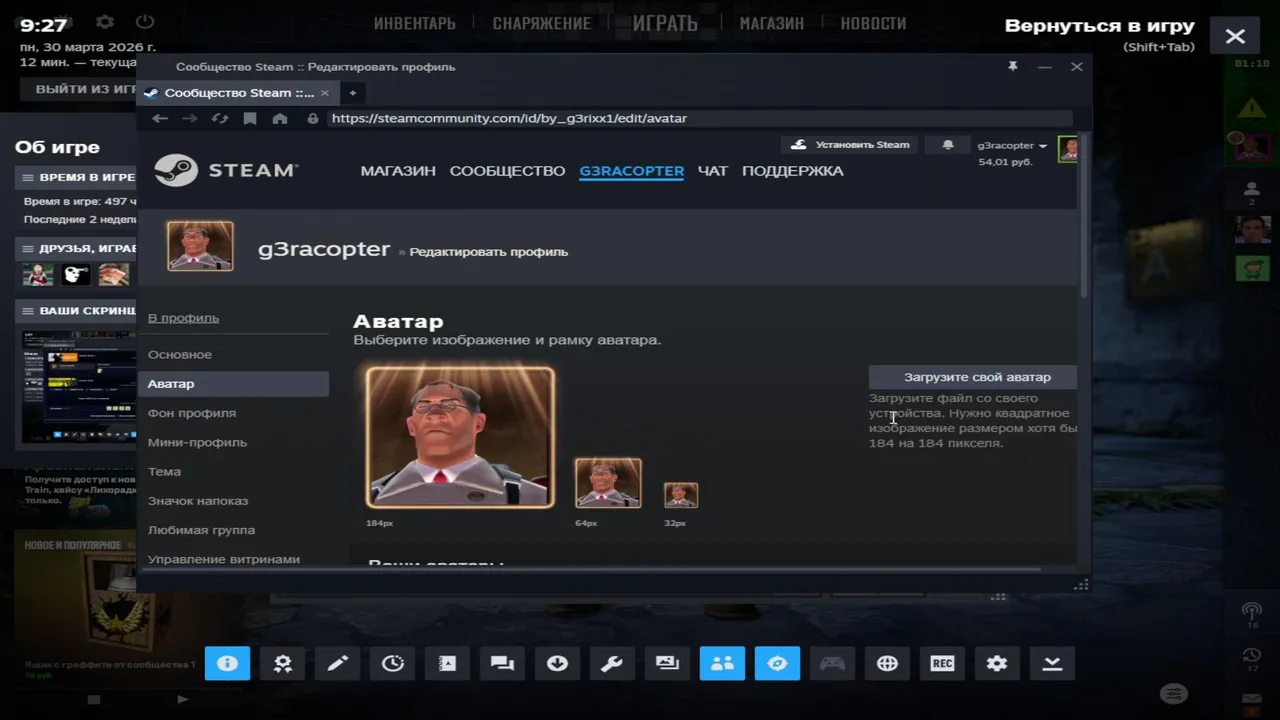The width and height of the screenshot is (1280, 720).
Task: Open the notes pencil icon
Action: click(x=337, y=663)
